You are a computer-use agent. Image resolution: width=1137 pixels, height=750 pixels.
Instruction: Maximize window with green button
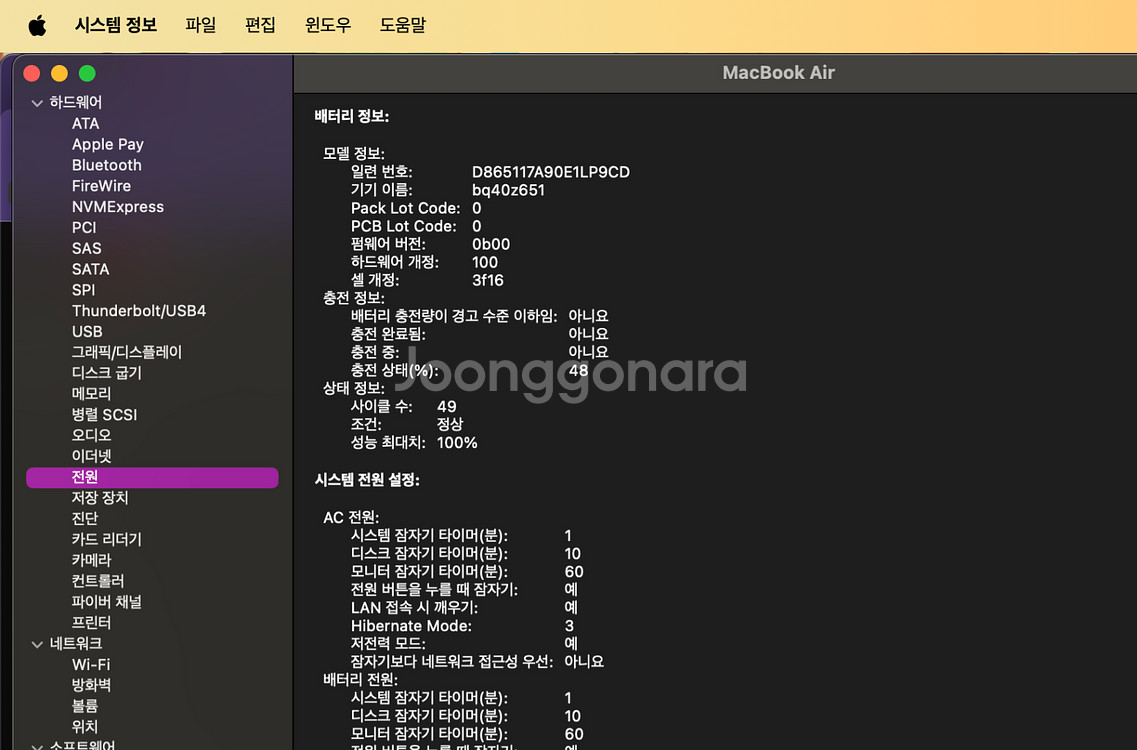point(87,73)
